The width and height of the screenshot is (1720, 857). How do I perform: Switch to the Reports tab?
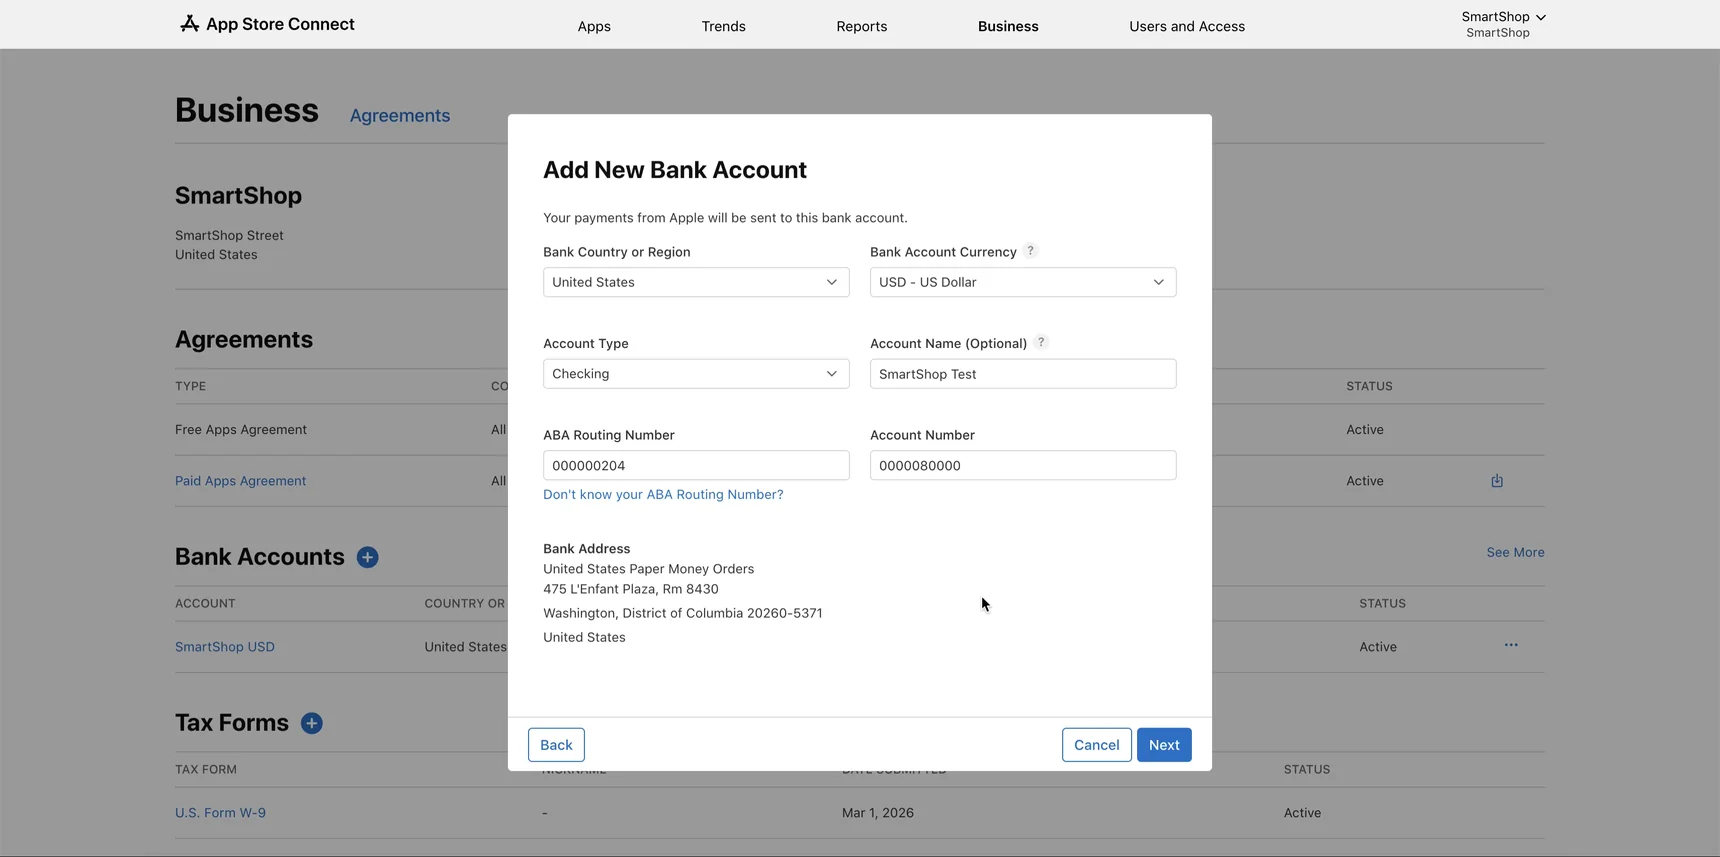pyautogui.click(x=862, y=26)
